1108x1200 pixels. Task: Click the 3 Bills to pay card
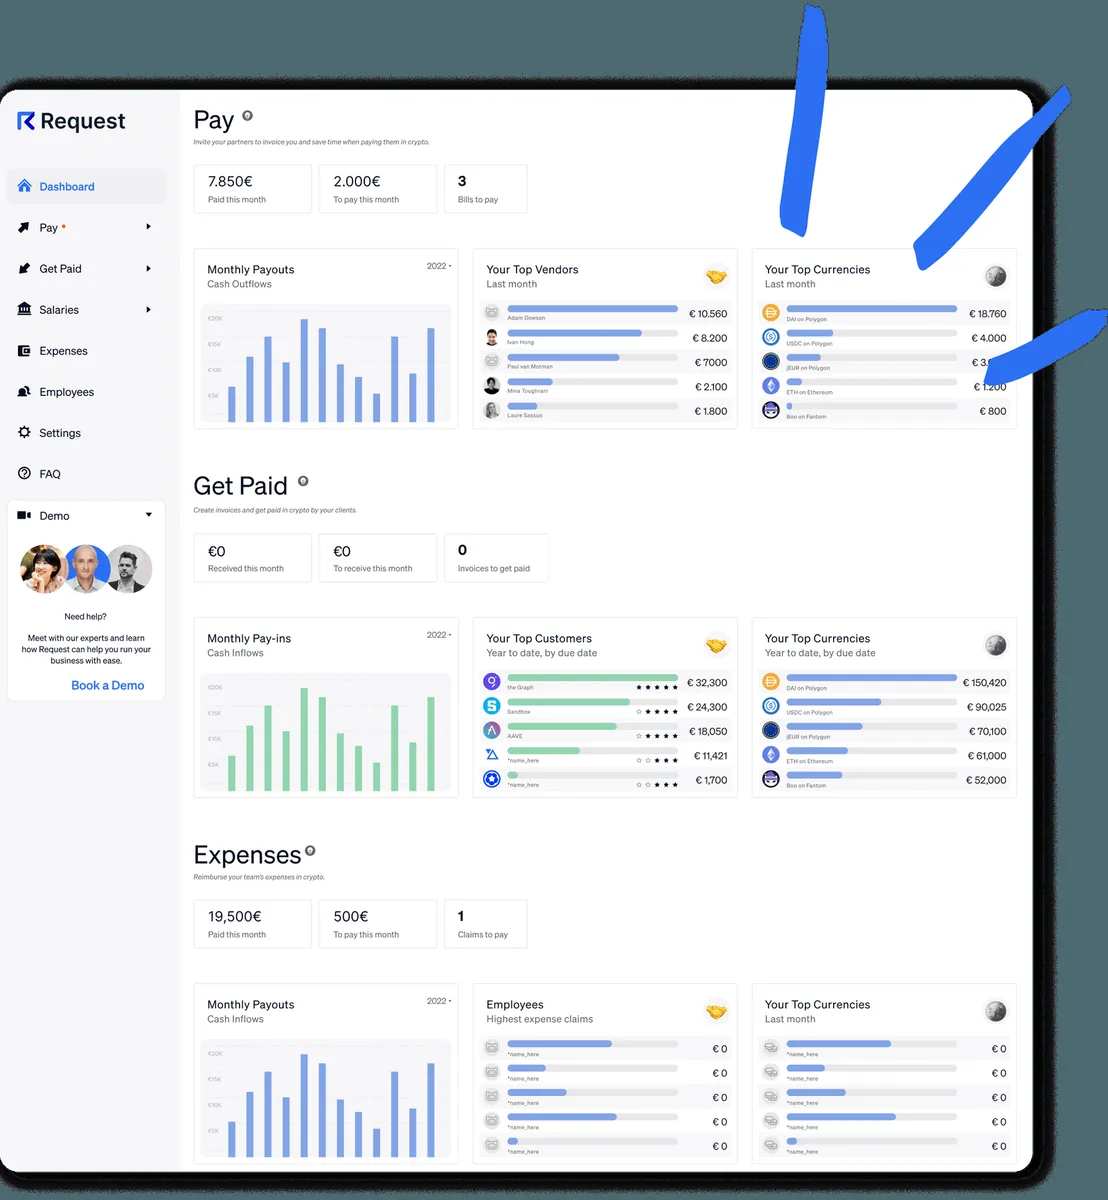pyautogui.click(x=485, y=189)
